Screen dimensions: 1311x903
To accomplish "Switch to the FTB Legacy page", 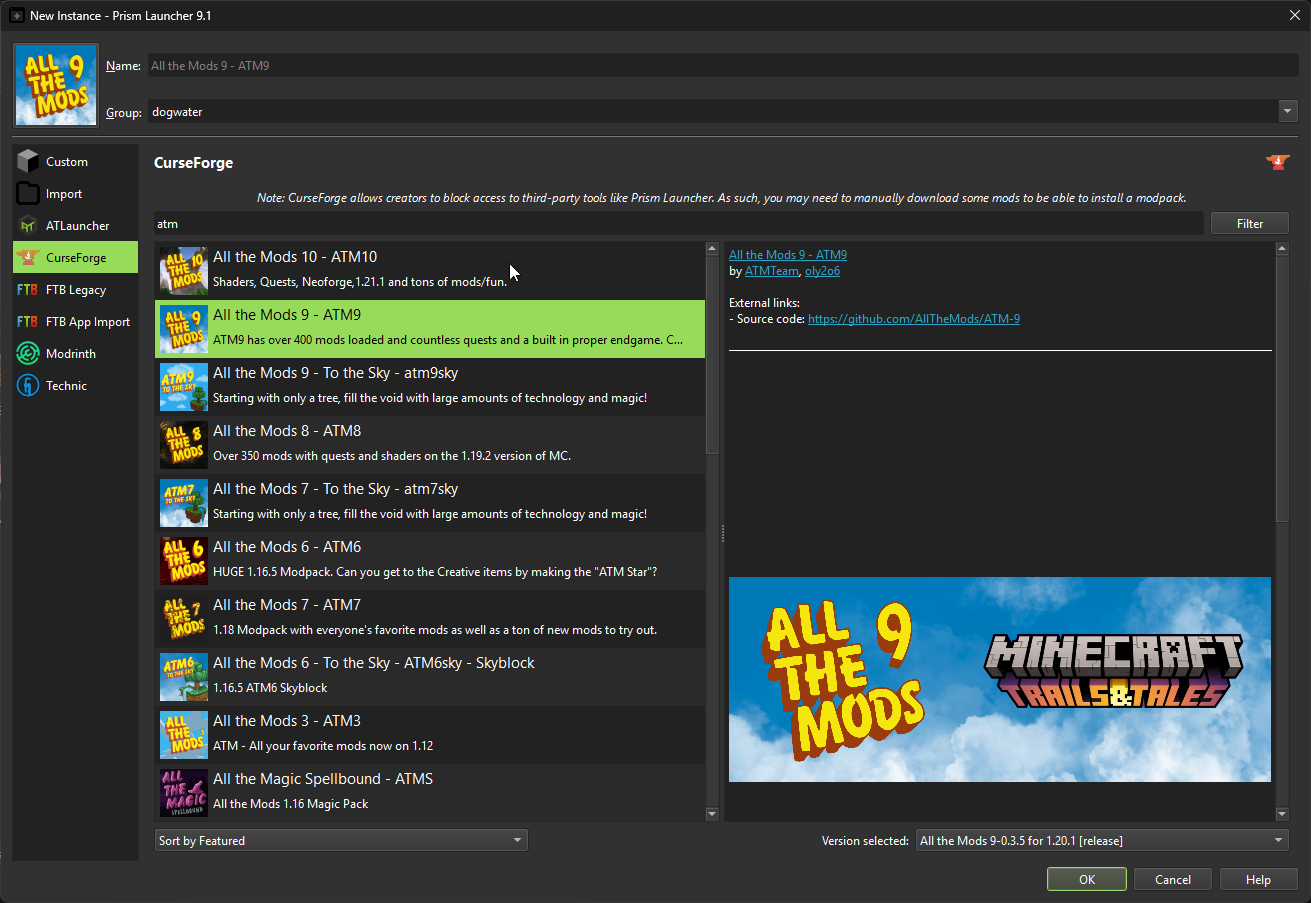I will tap(76, 289).
